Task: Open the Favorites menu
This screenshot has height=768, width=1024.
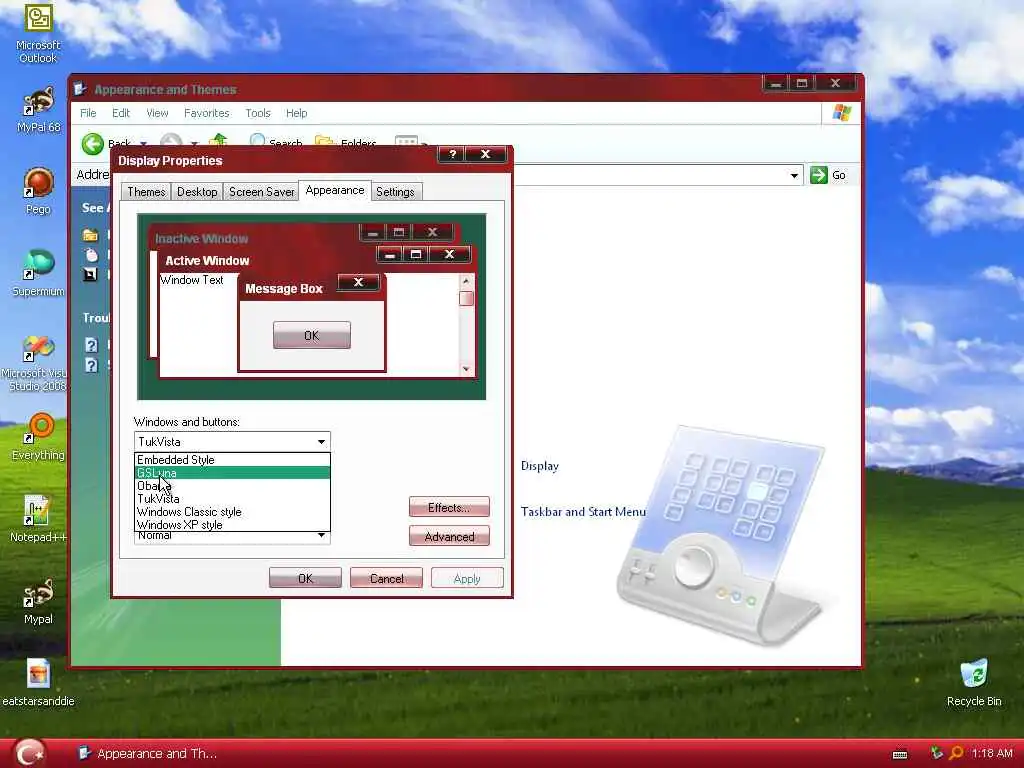Action: (x=206, y=113)
